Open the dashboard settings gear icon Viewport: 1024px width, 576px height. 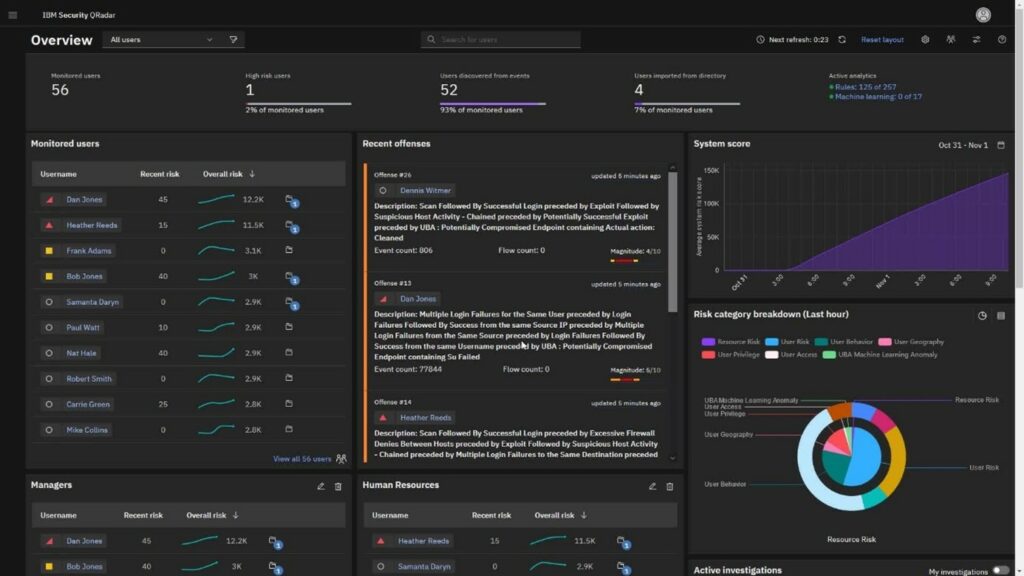[926, 40]
